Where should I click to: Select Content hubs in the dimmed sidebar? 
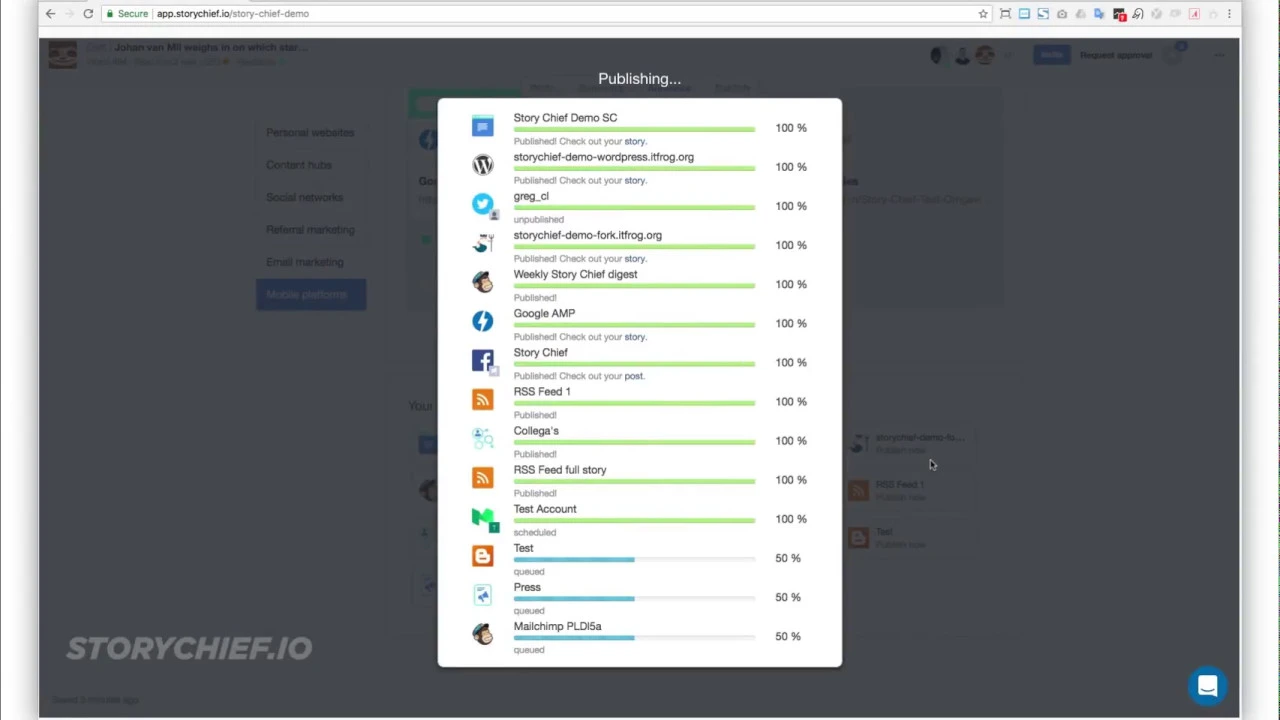click(x=299, y=165)
